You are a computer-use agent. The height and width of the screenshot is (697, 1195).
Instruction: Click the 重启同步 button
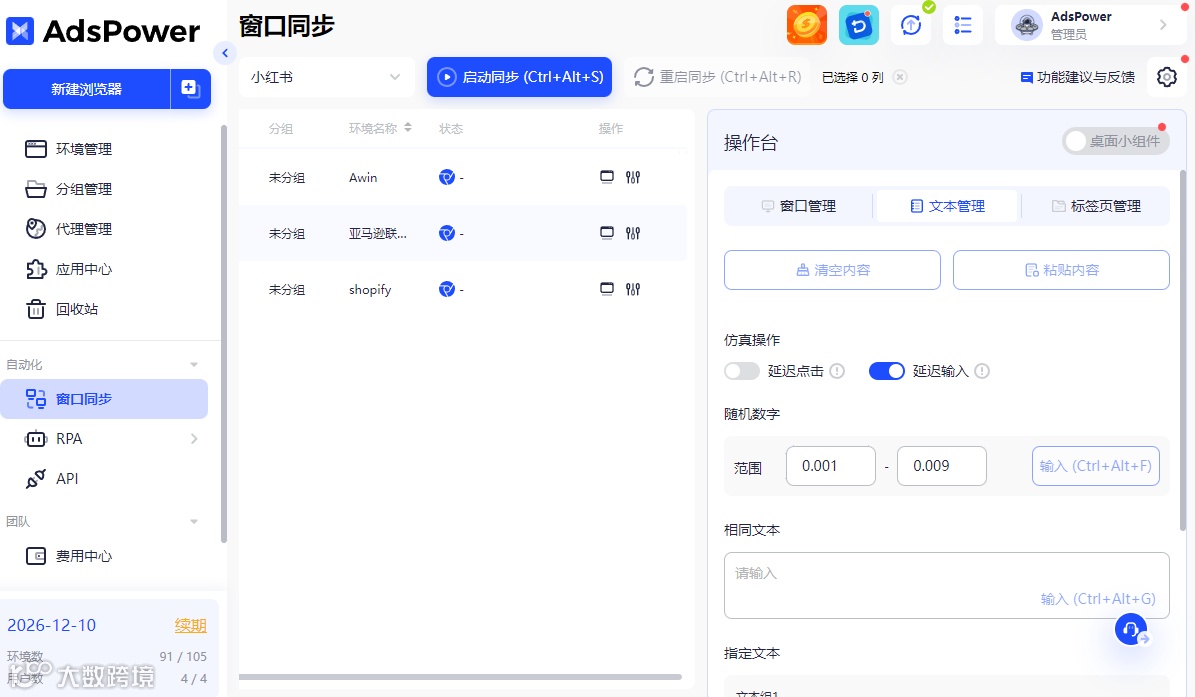tap(717, 77)
